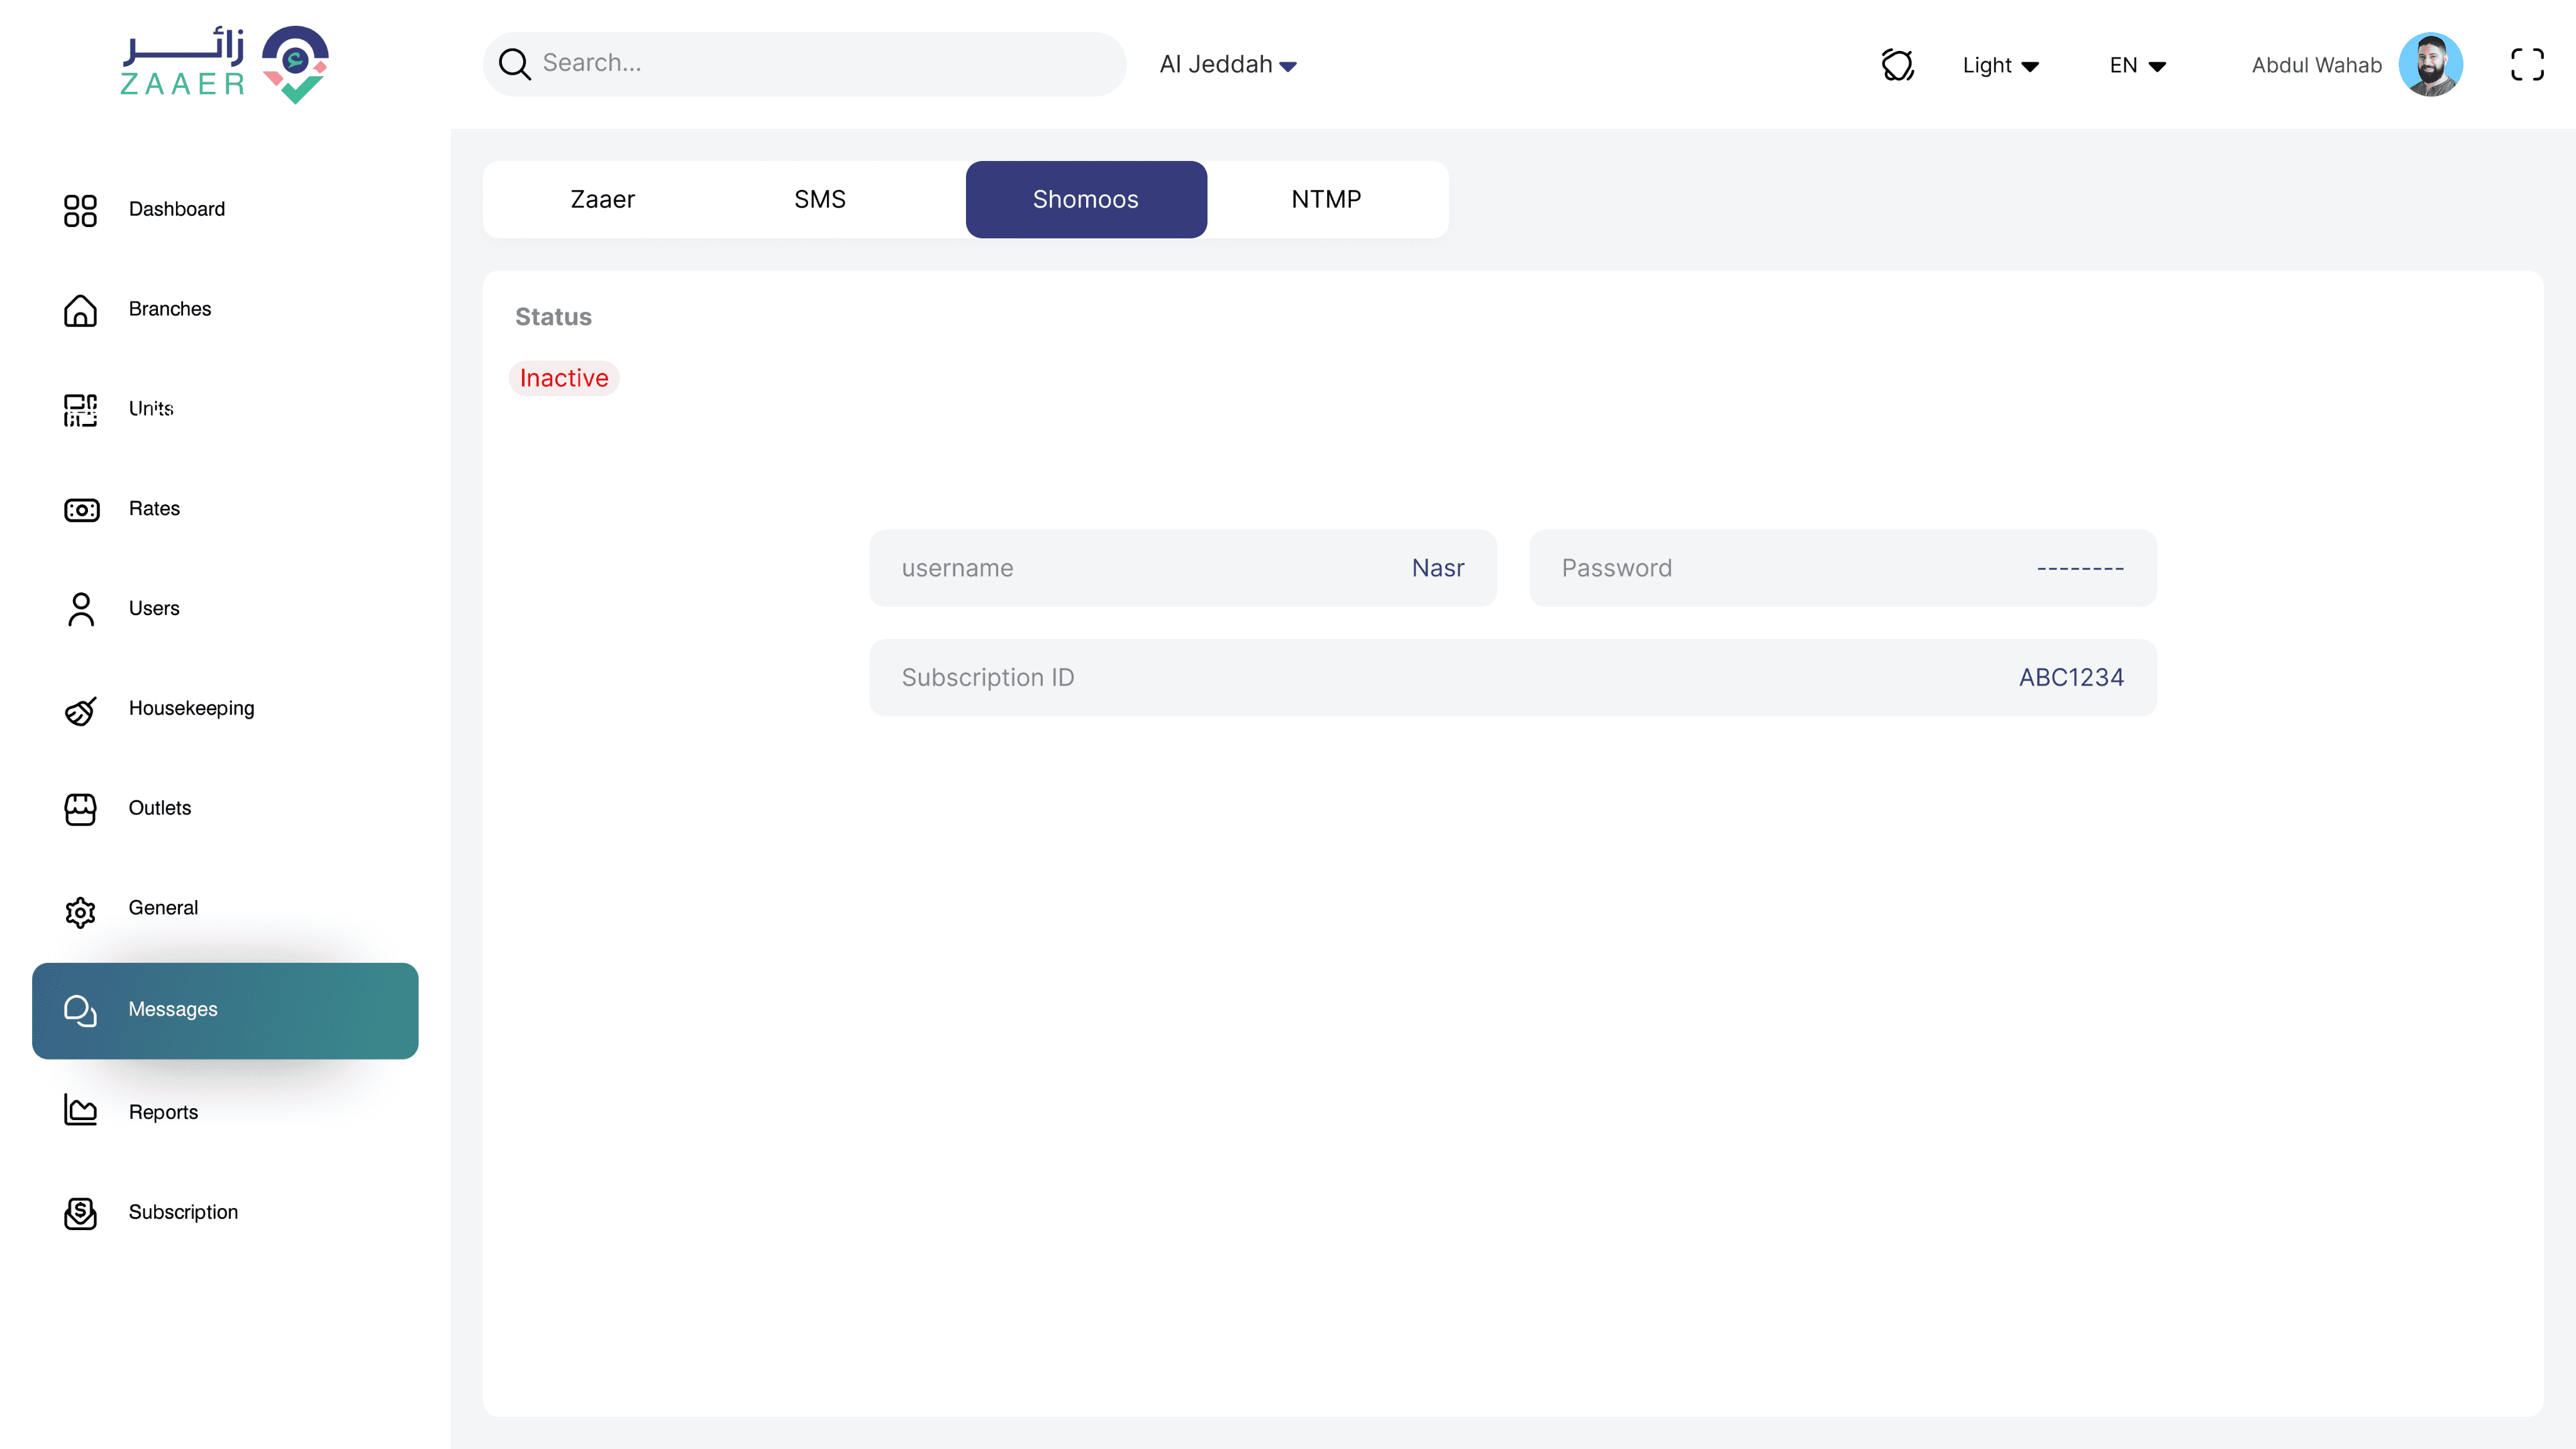Screen dimensions: 2576x1449
Task: Click inside the Search box
Action: coord(820,63)
